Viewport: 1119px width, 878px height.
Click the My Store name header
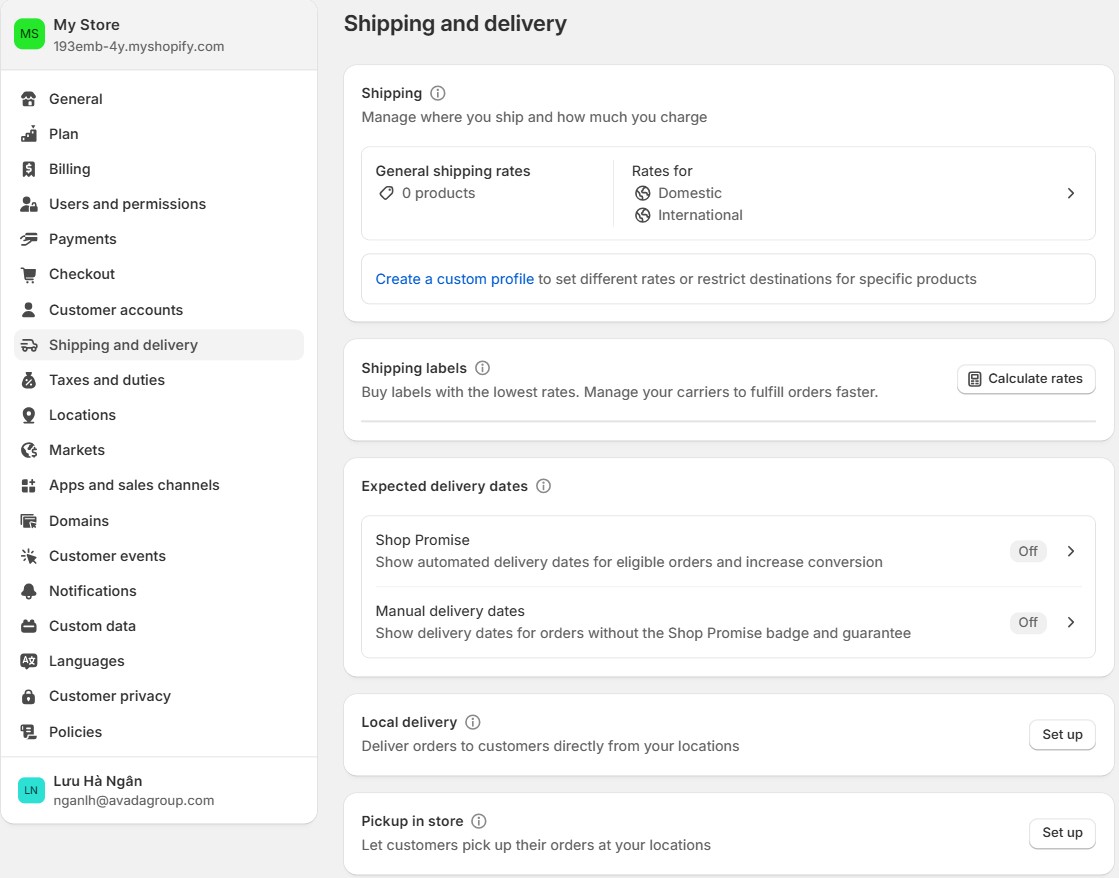(x=86, y=25)
